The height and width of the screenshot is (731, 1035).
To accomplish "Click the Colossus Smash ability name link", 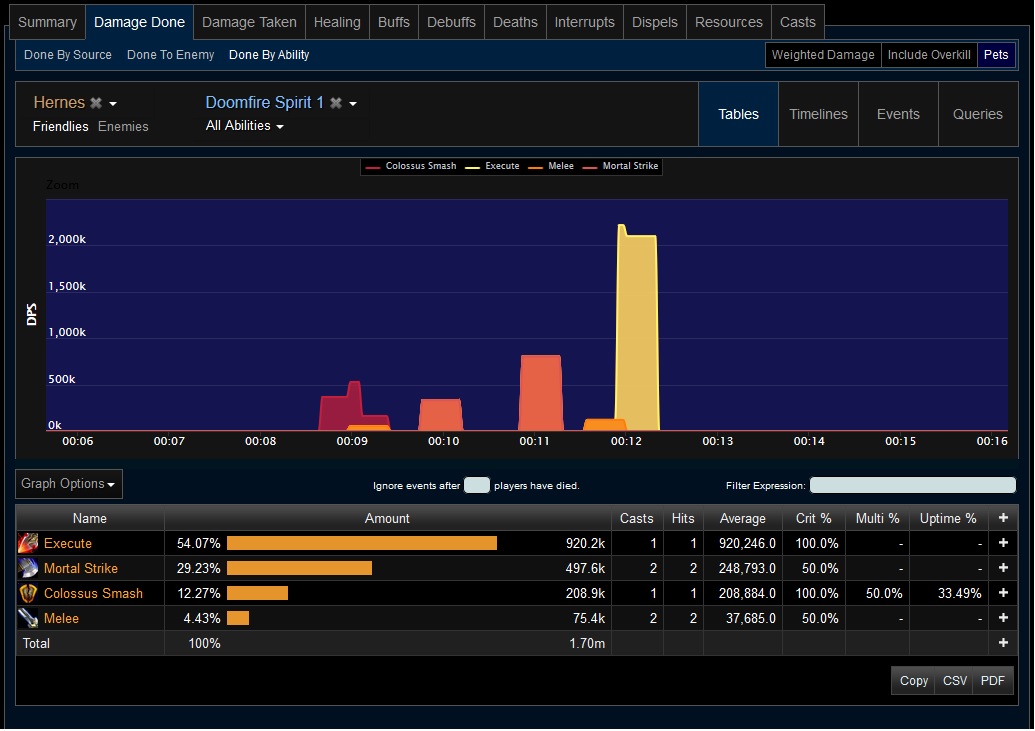I will click(93, 594).
